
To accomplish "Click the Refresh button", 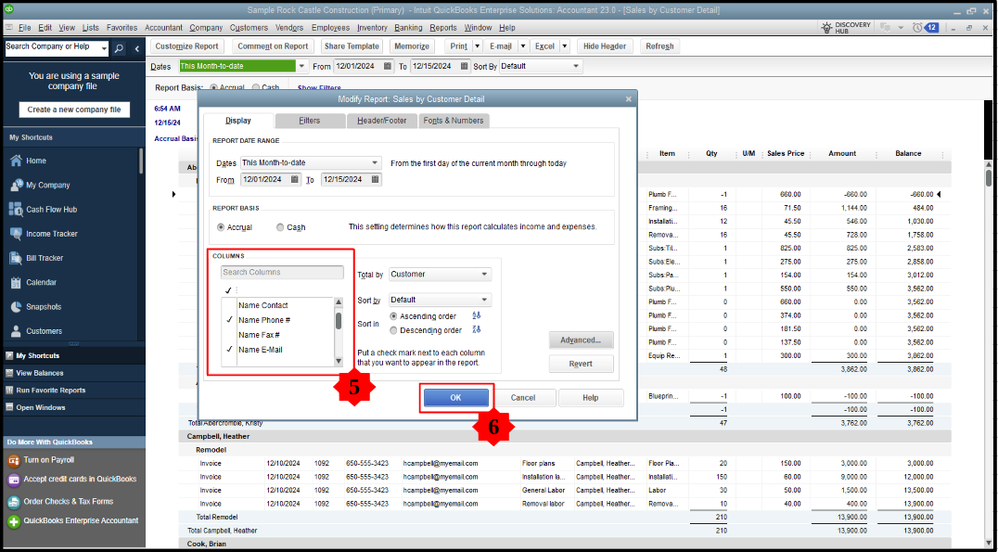I will pos(659,46).
